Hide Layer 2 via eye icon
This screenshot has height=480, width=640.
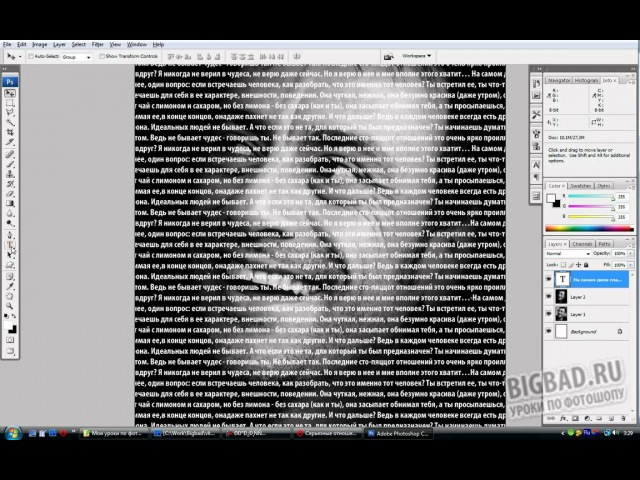[549, 297]
